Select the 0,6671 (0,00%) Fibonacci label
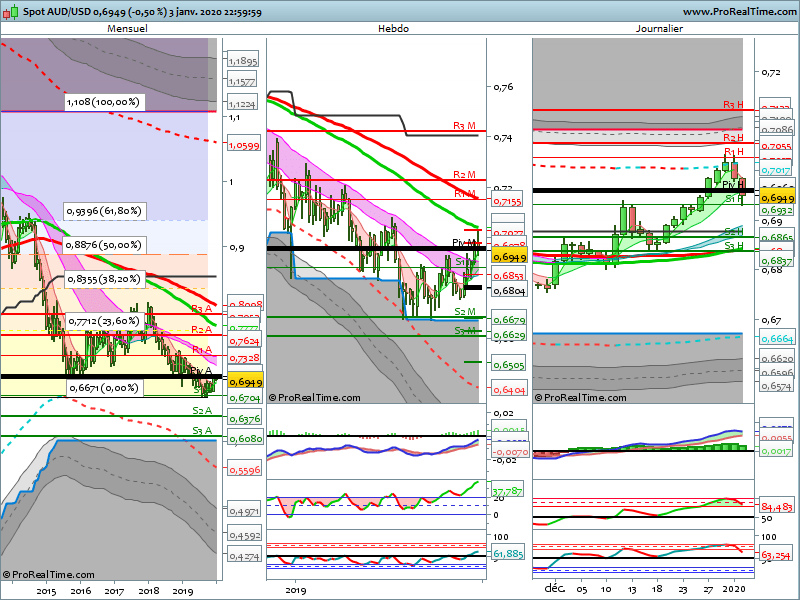This screenshot has height=600, width=800. coord(102,387)
